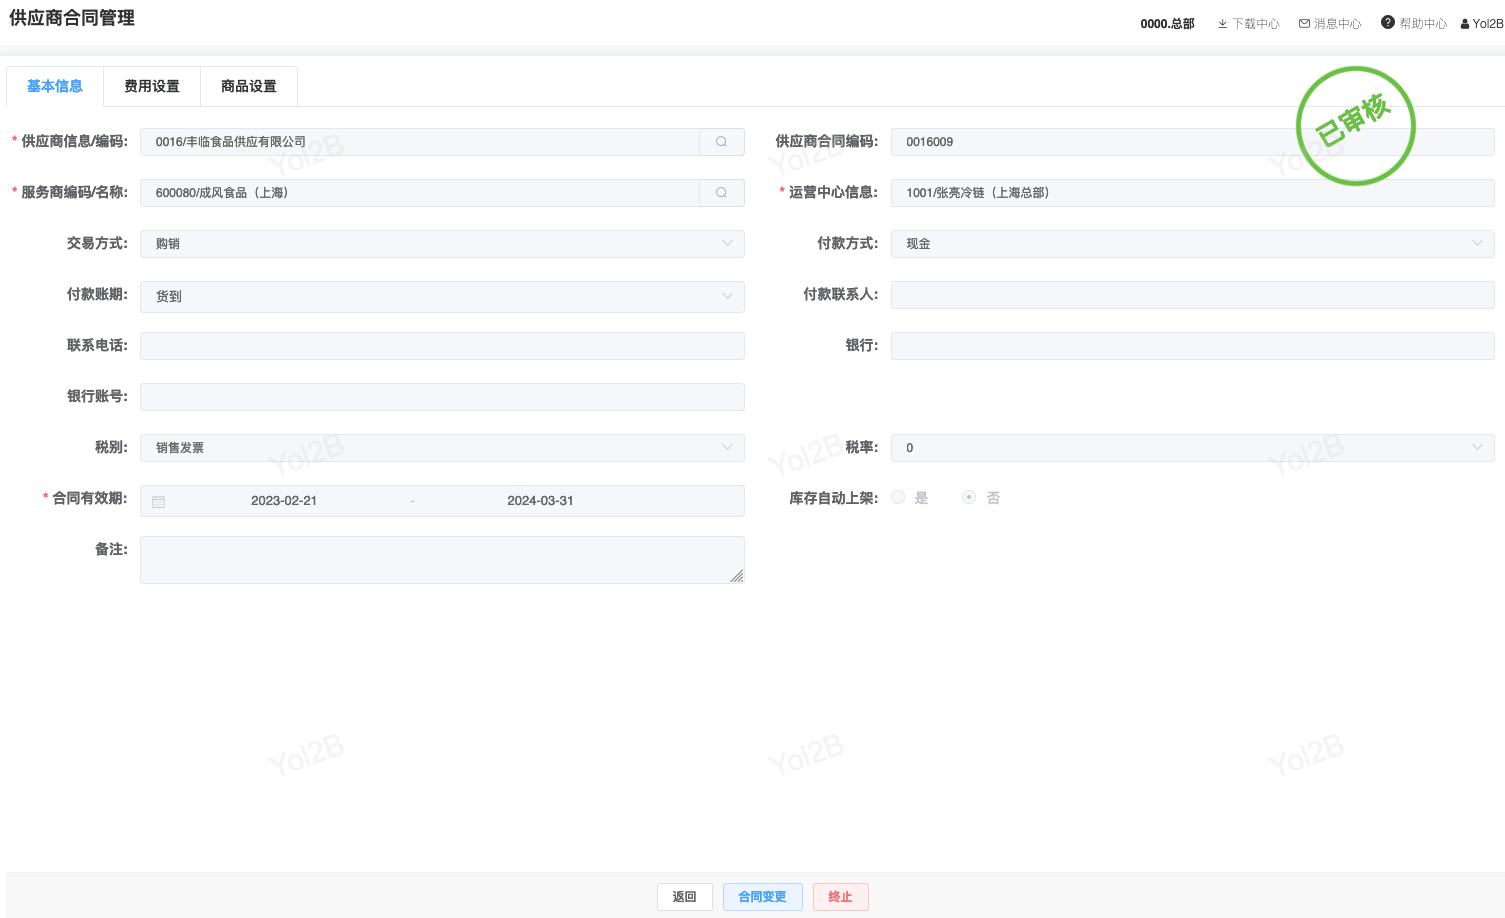
Task: Select 是 for 库存自动上架
Action: (898, 498)
